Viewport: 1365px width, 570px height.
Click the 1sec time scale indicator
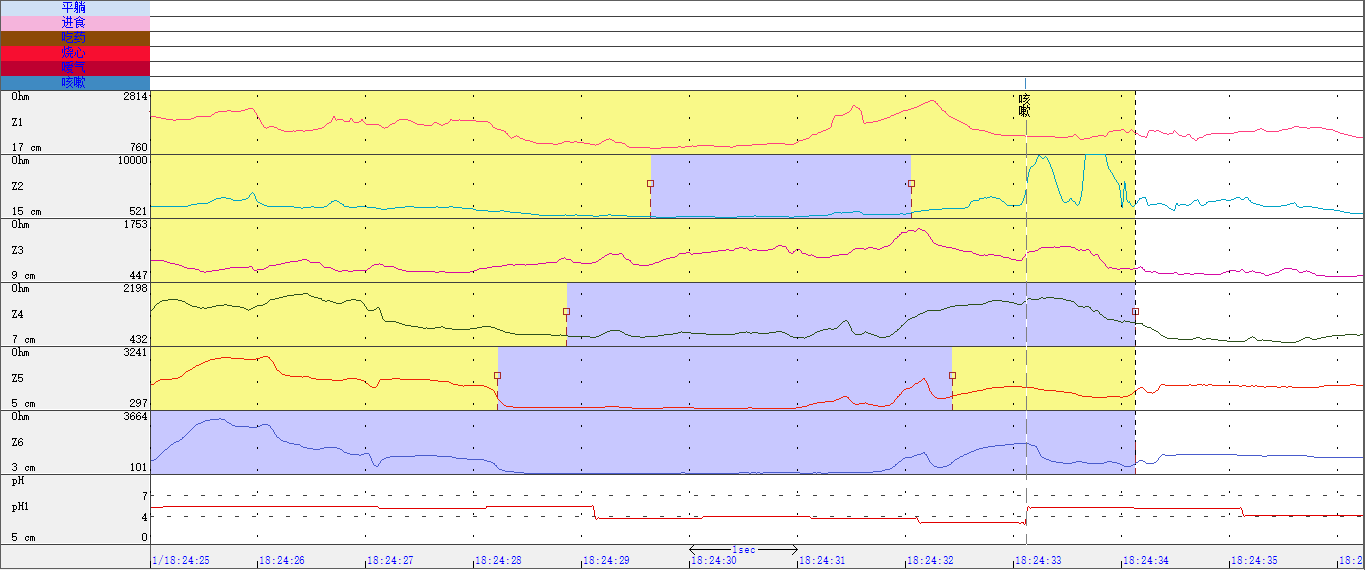coord(743,550)
